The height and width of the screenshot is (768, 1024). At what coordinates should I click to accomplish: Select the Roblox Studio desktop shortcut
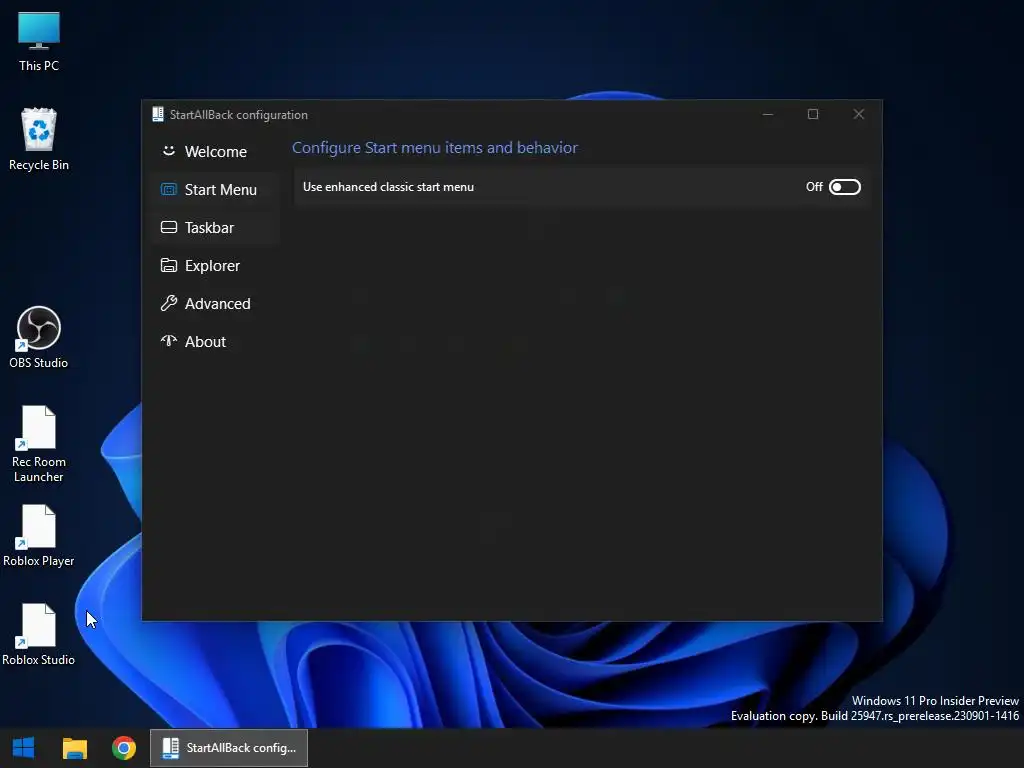pyautogui.click(x=39, y=635)
